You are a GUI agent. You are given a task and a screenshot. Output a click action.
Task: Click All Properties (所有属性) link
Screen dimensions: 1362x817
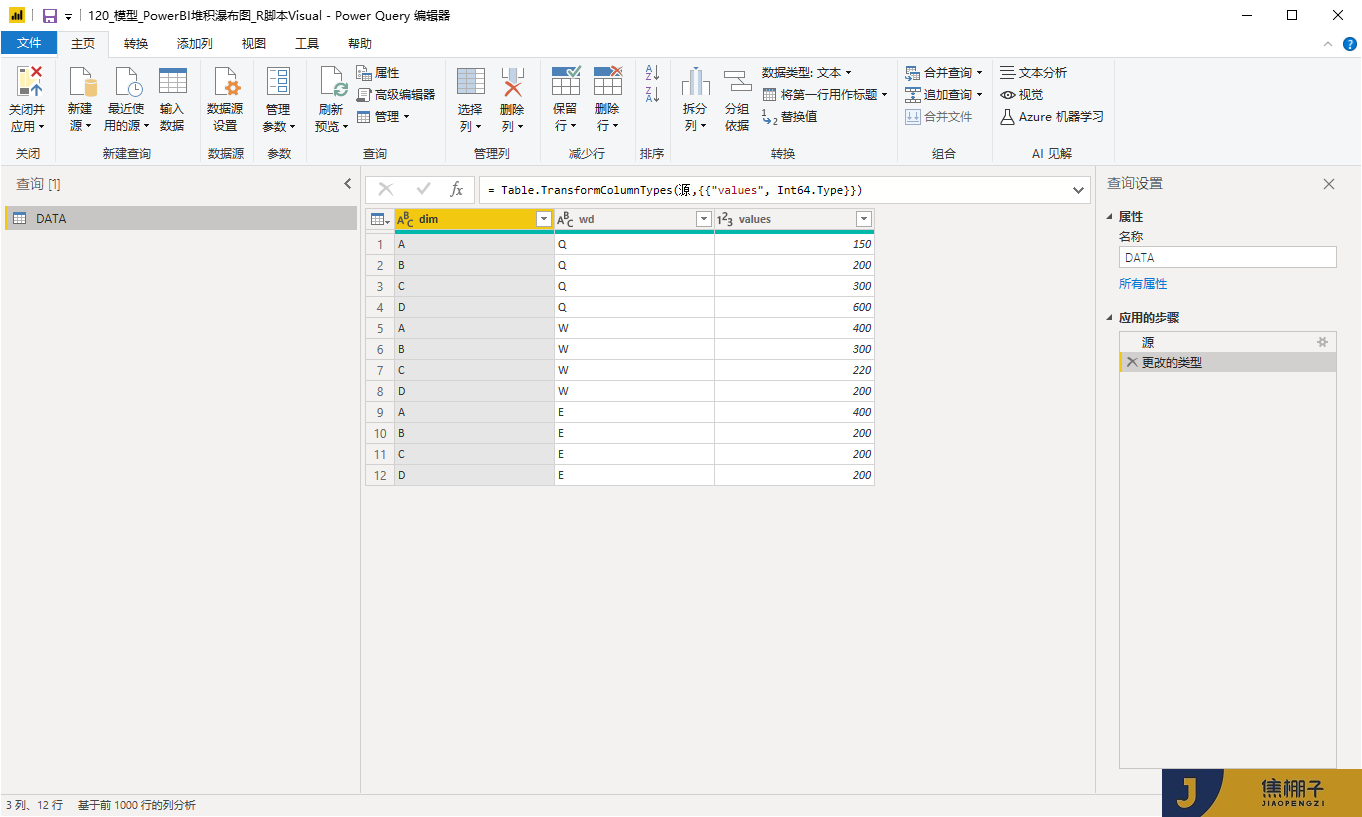pos(1143,284)
